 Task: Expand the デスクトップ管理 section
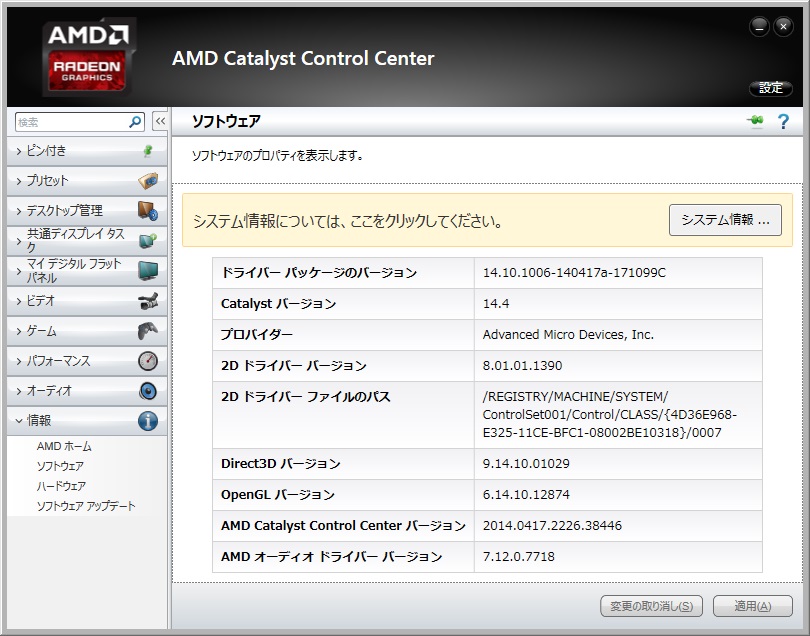pyautogui.click(x=87, y=211)
